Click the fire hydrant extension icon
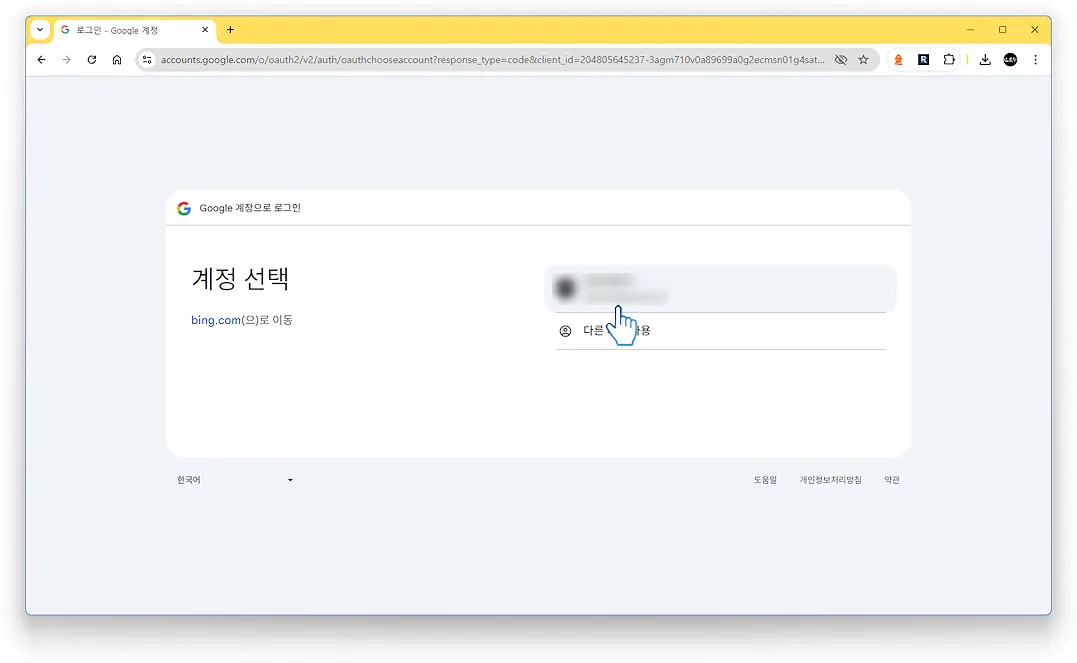 898,59
